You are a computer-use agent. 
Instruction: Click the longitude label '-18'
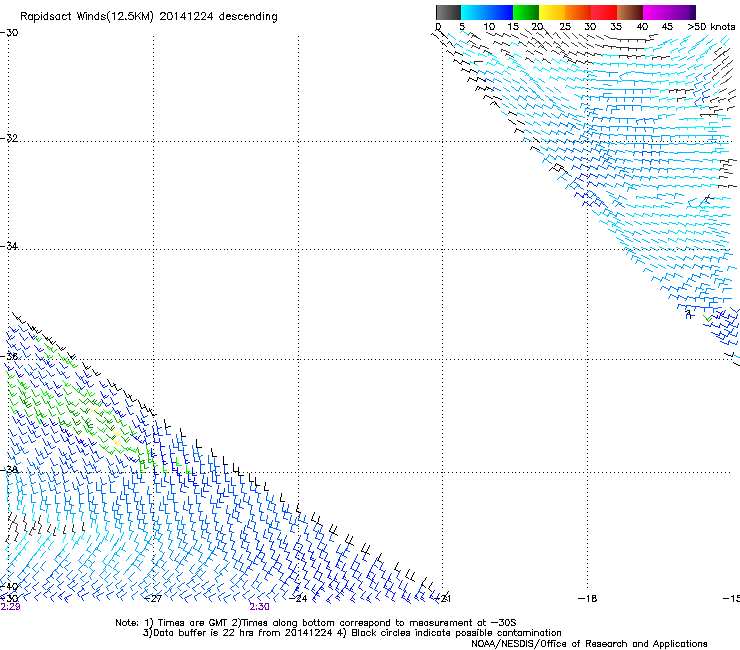[x=588, y=599]
